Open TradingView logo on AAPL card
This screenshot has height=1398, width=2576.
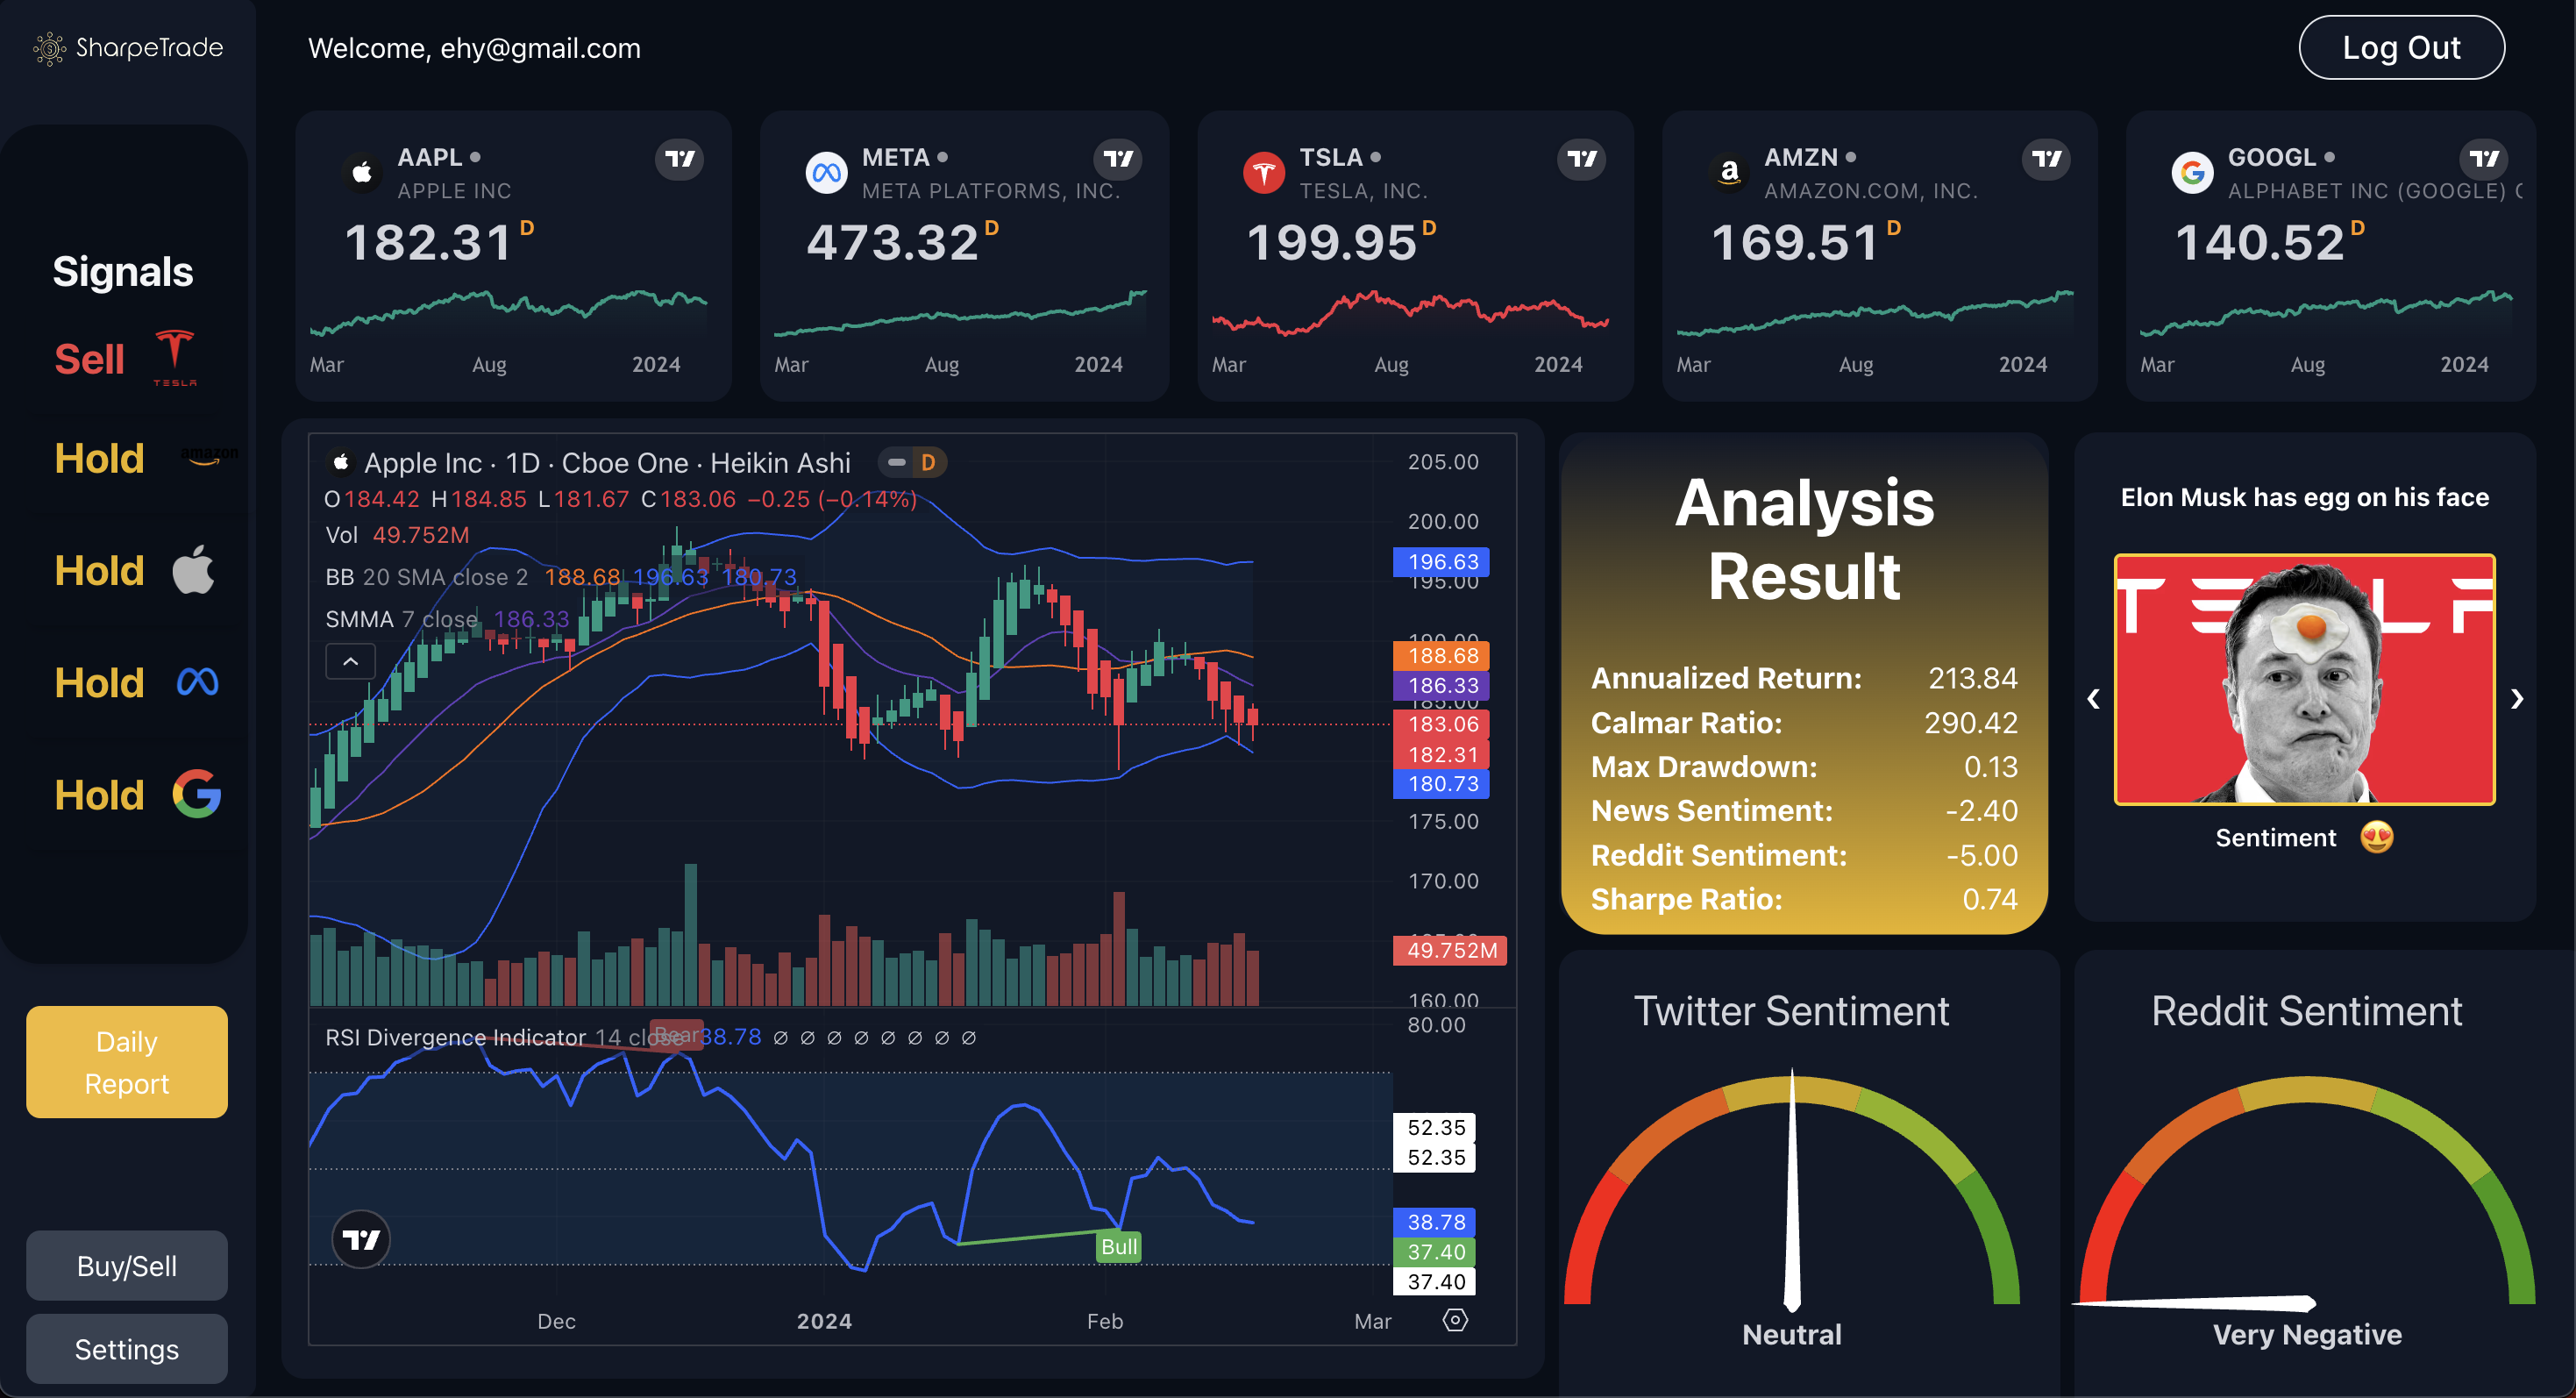tap(680, 159)
